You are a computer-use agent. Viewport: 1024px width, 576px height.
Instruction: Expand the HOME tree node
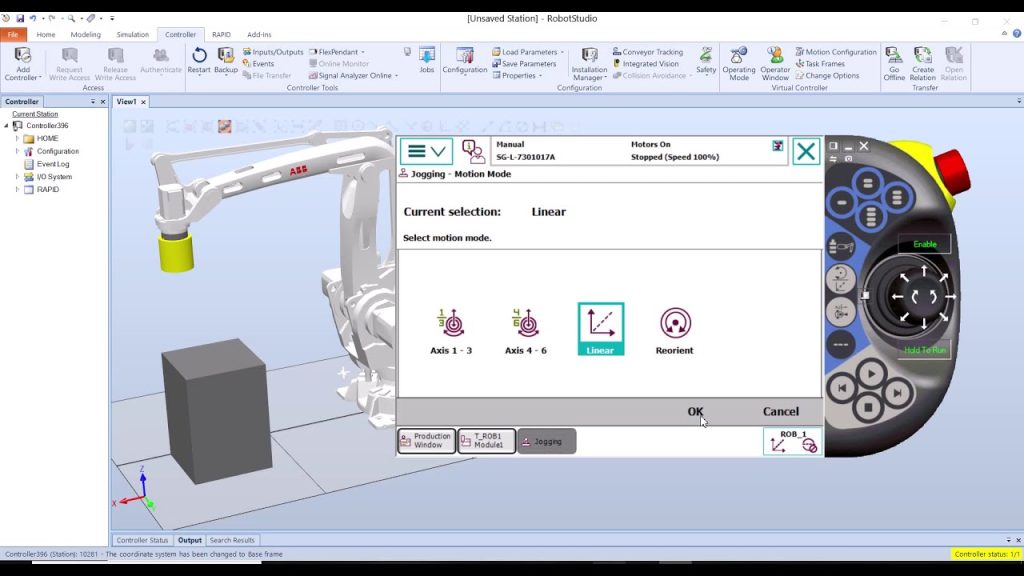[17, 138]
